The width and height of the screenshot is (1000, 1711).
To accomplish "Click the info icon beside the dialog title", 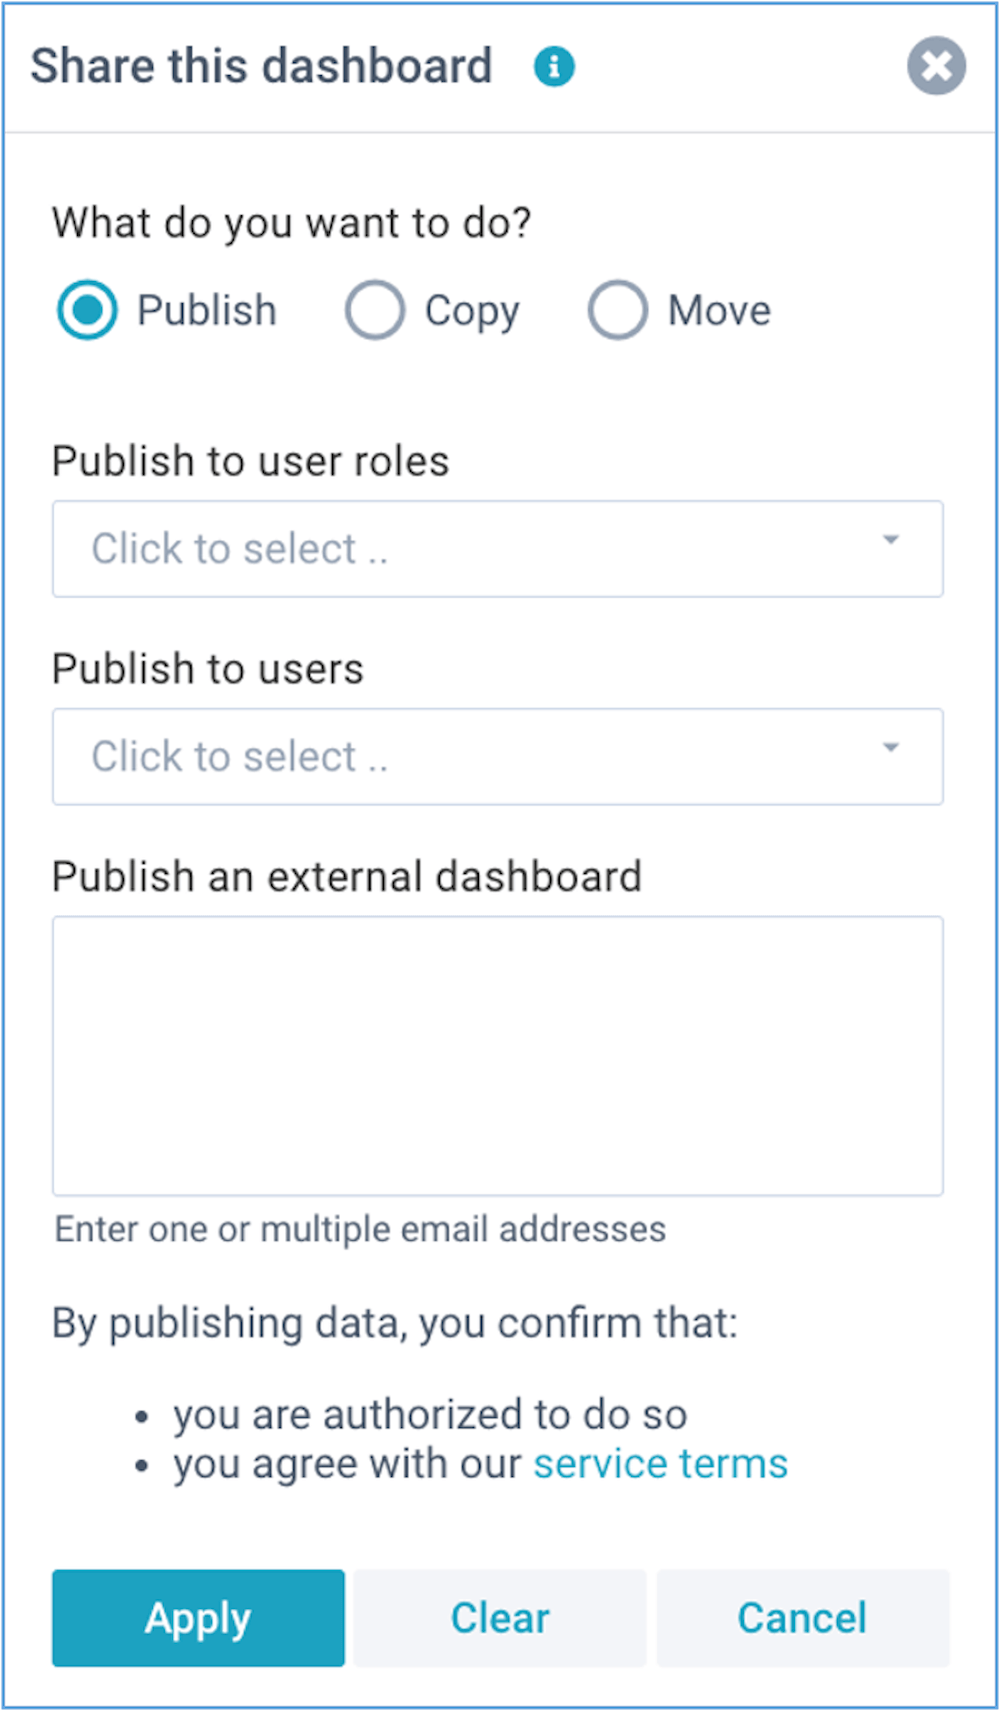I will 554,67.
